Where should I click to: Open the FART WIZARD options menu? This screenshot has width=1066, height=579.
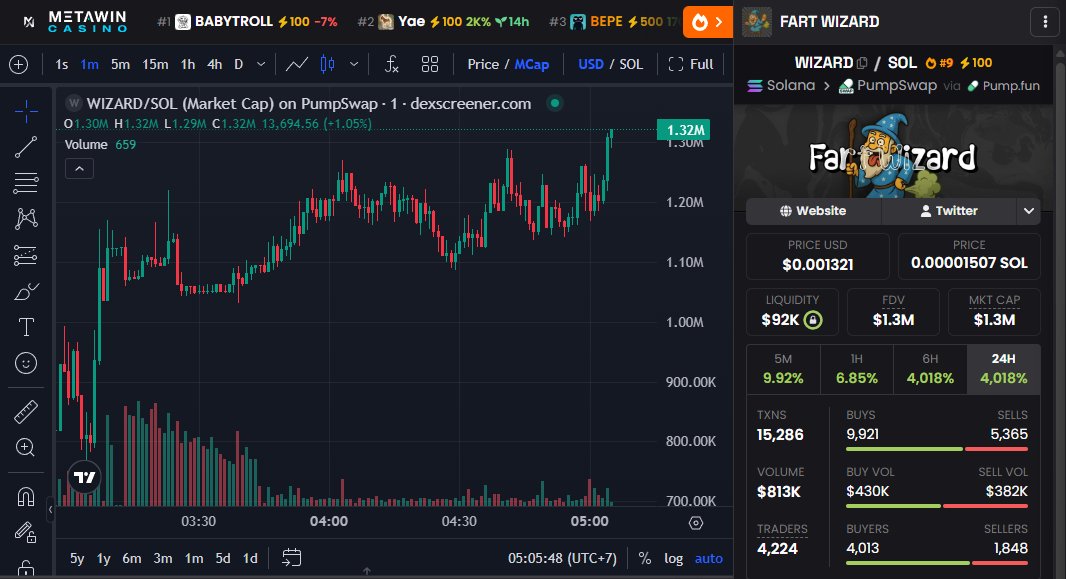coord(1045,22)
